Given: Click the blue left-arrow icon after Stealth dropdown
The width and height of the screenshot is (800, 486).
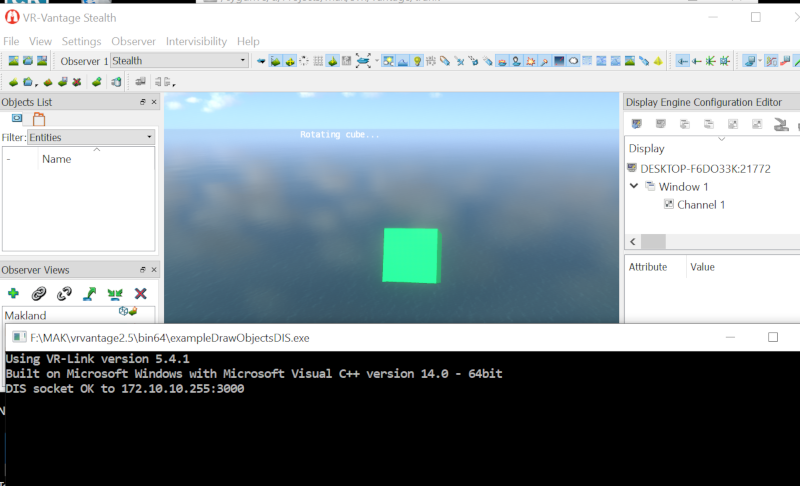Looking at the screenshot, I should pos(261,61).
